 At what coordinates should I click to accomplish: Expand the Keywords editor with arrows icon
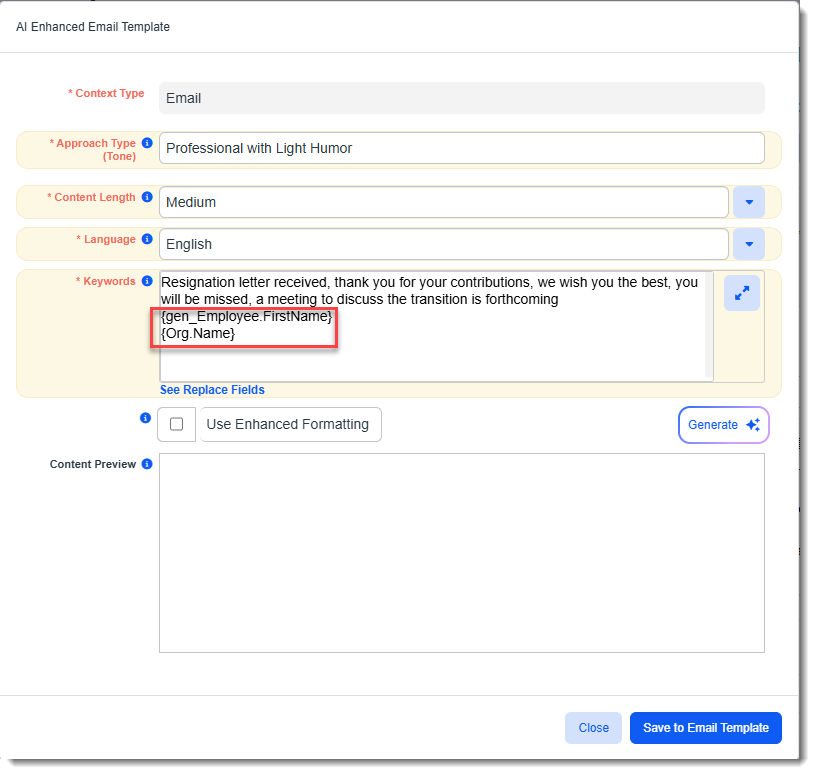742,293
